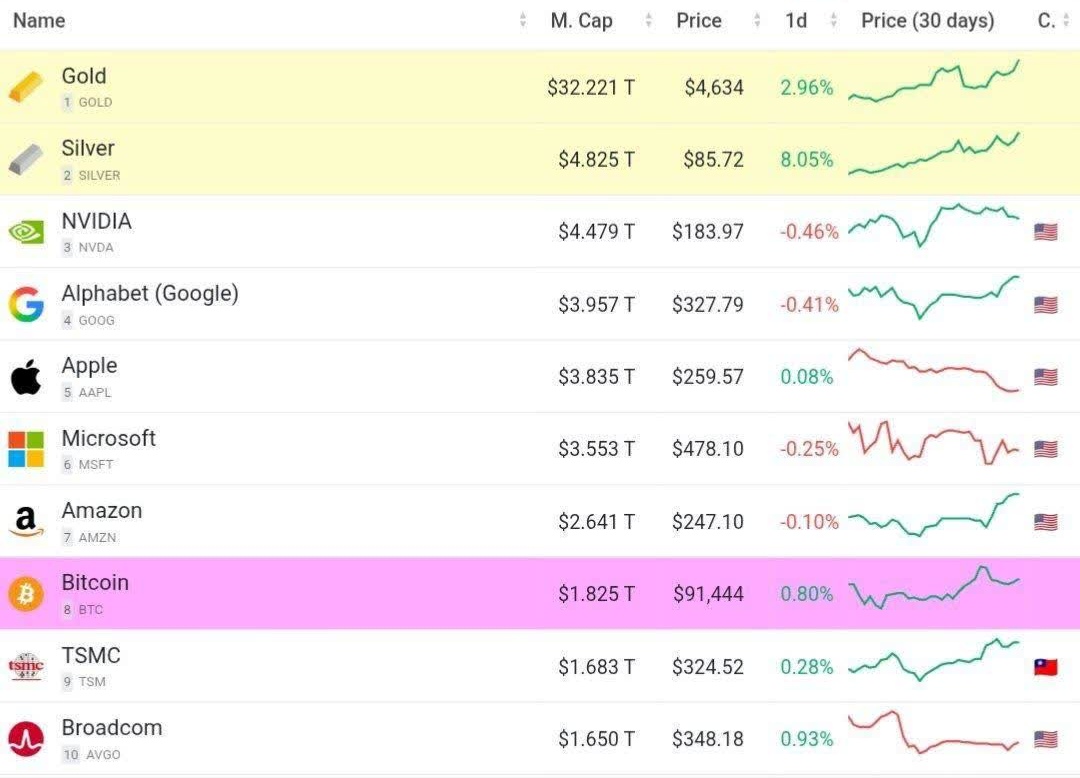Sort by Price column header

tap(698, 21)
